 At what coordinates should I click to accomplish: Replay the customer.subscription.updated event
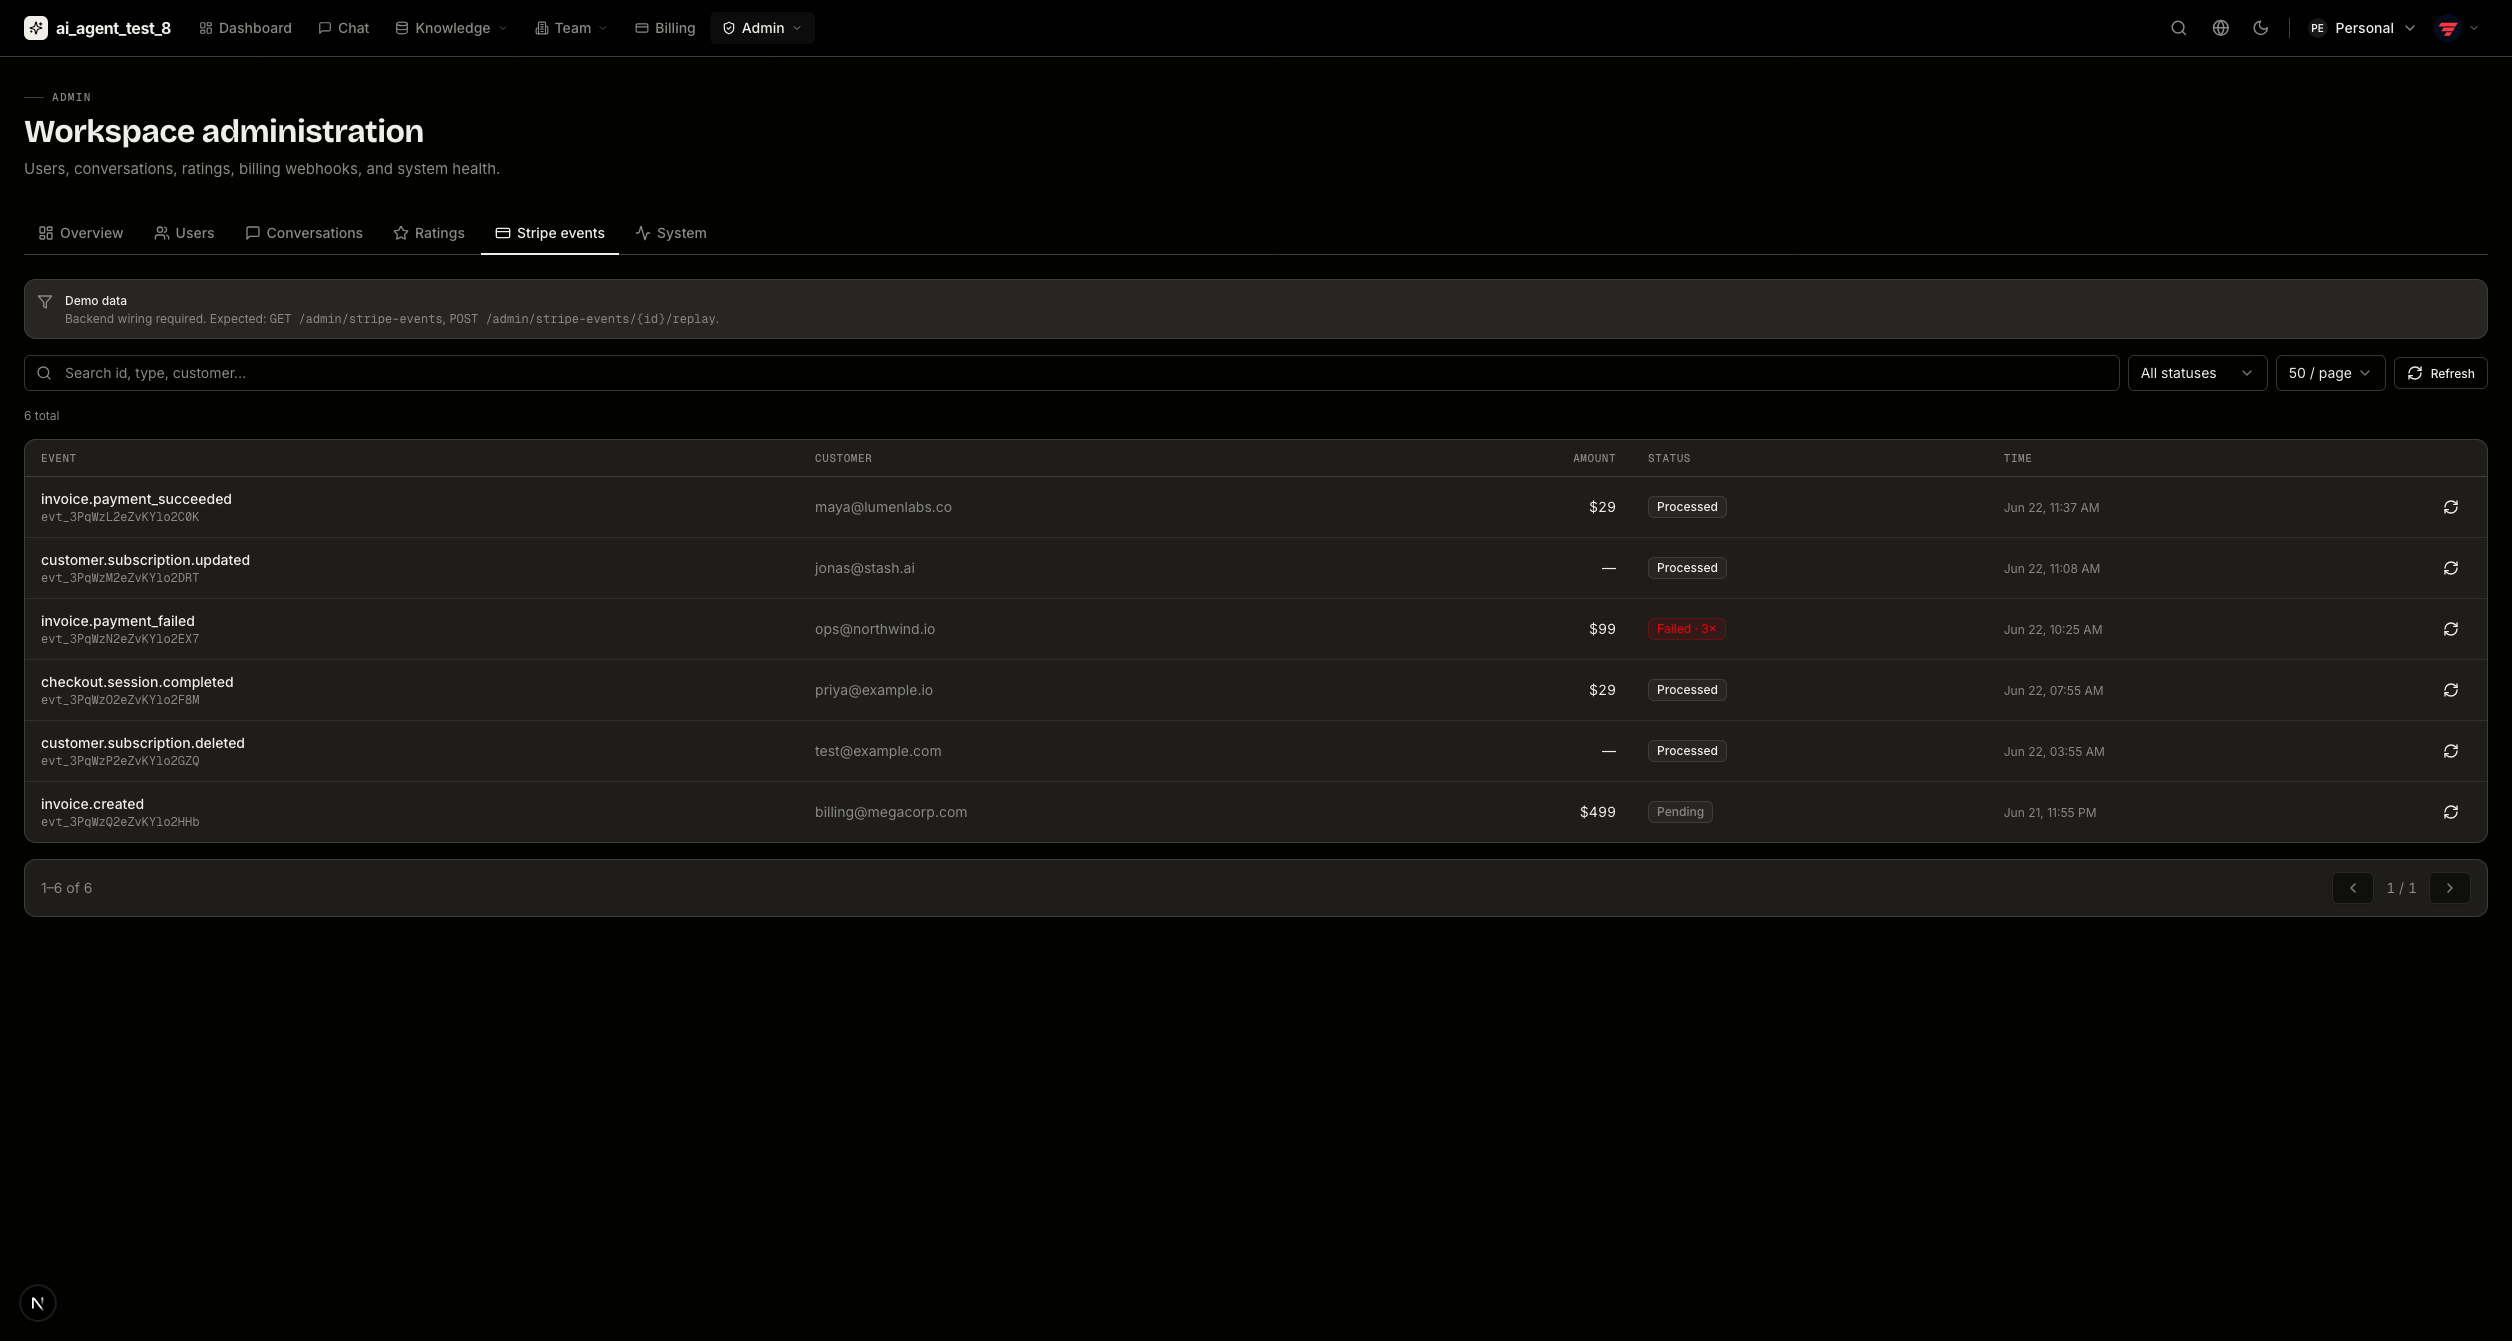tap(2450, 568)
